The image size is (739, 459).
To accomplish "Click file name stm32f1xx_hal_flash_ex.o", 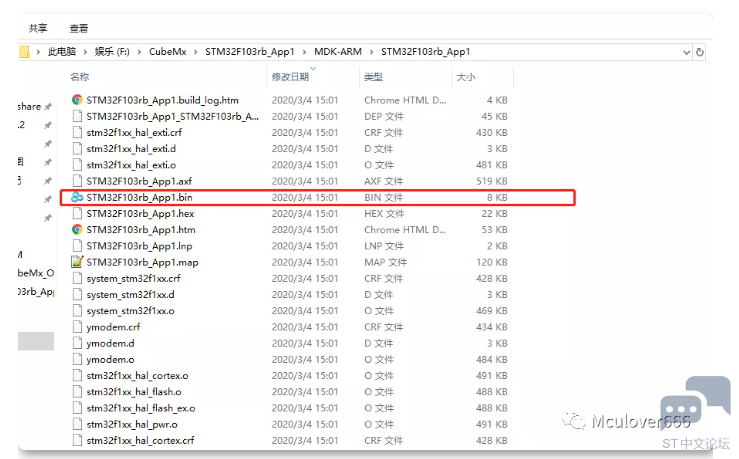I will [141, 408].
